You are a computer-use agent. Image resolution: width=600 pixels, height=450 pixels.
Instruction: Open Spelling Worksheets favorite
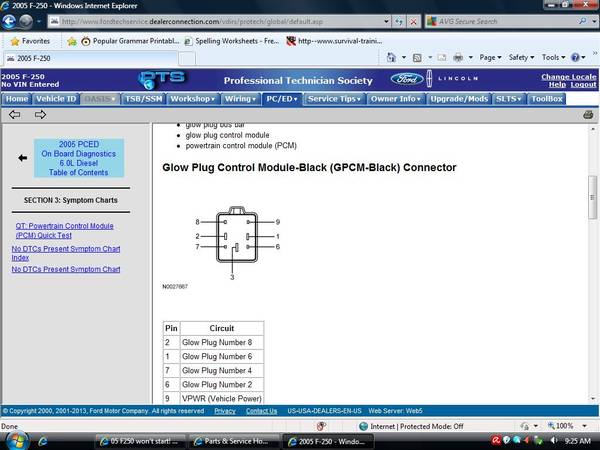(232, 41)
